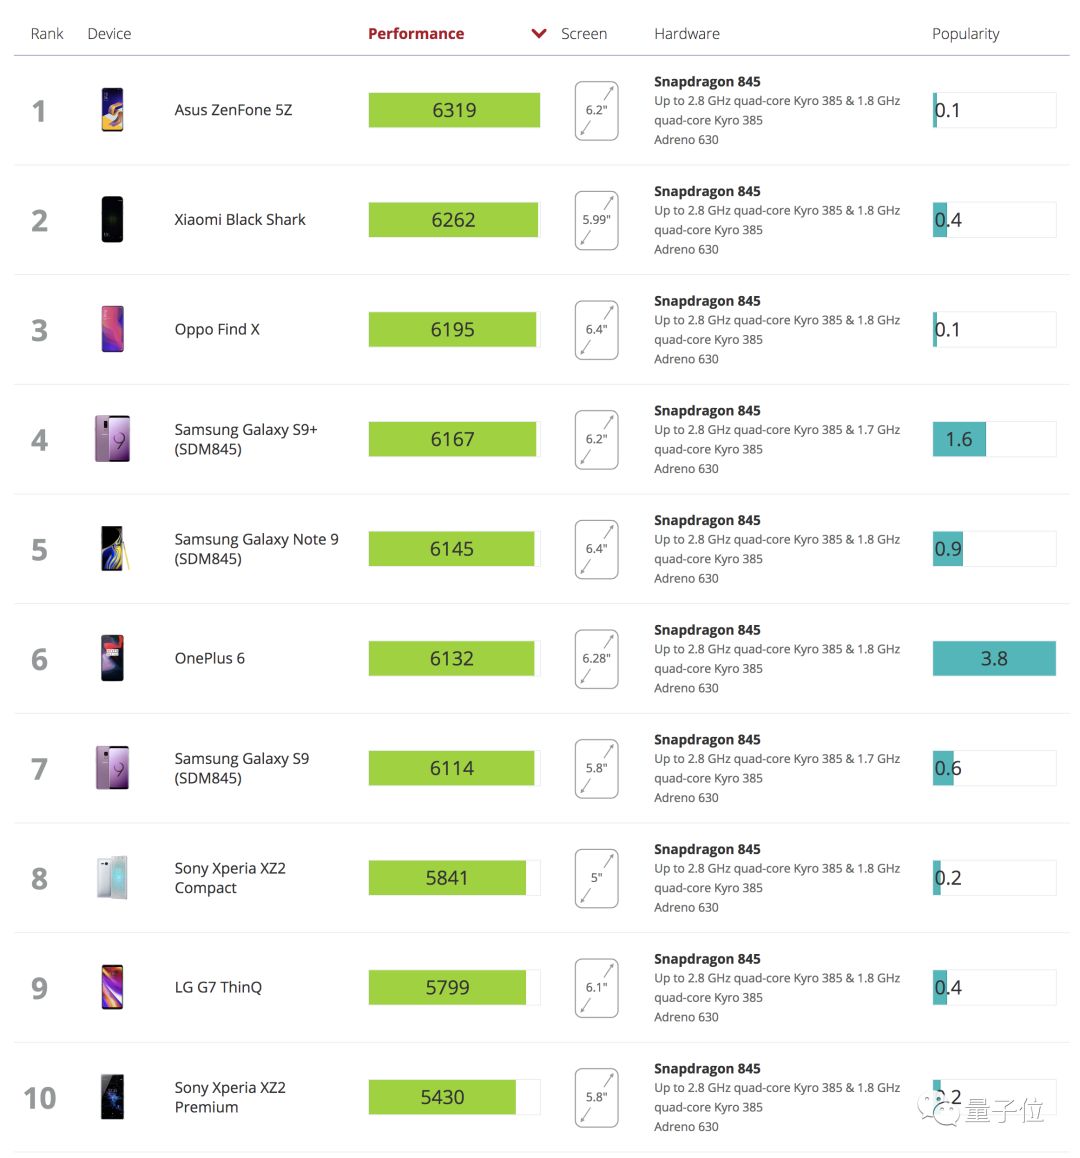Click the LG G7 ThinQ 6.1" screen icon

[597, 988]
